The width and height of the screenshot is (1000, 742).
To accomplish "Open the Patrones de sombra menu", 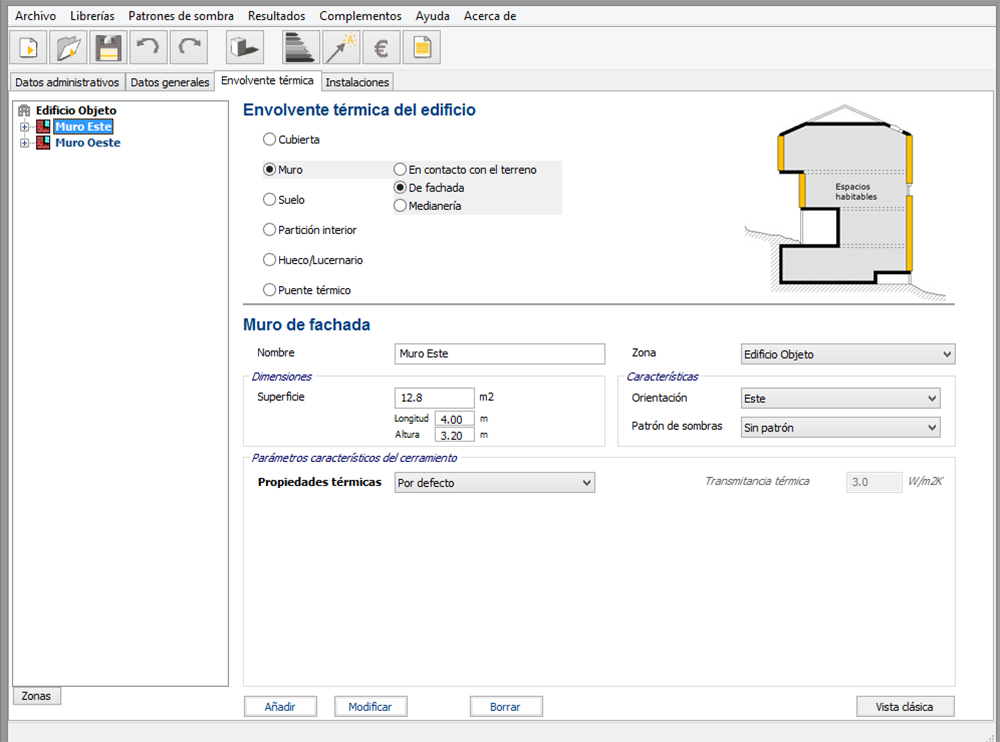I will pyautogui.click(x=181, y=16).
